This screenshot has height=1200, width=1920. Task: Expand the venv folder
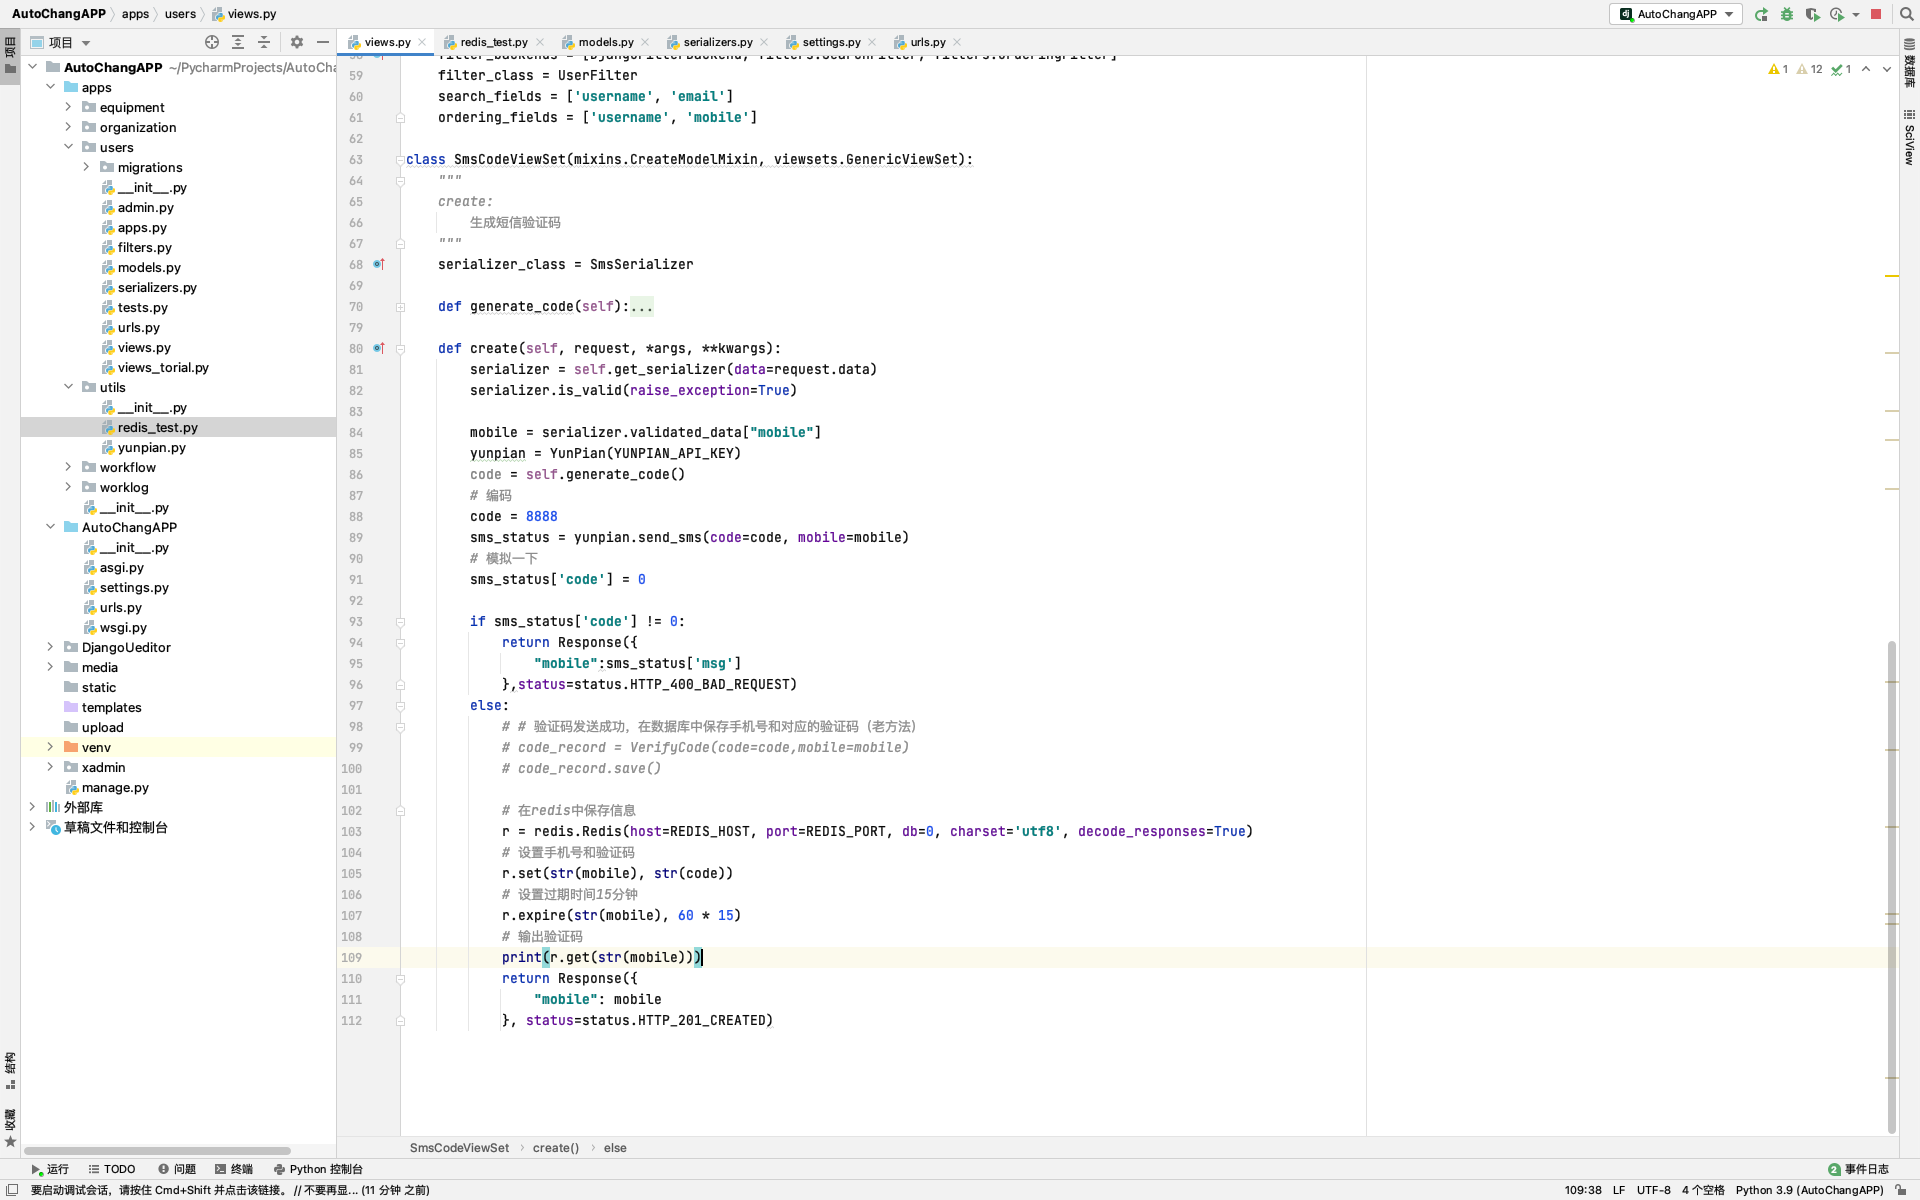tap(50, 747)
